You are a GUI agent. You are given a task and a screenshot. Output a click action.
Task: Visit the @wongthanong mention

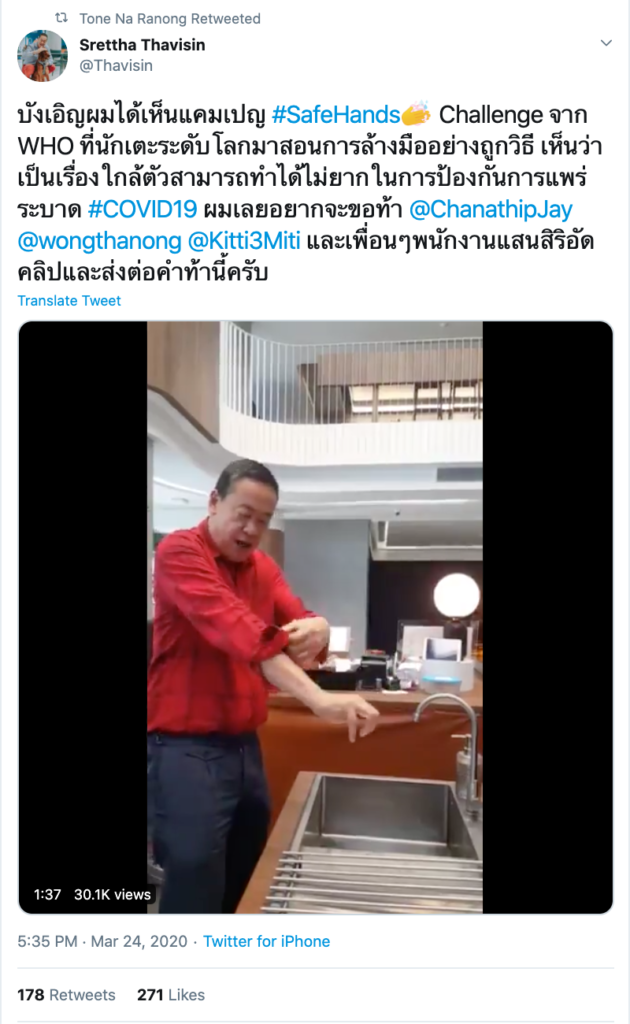click(x=99, y=241)
